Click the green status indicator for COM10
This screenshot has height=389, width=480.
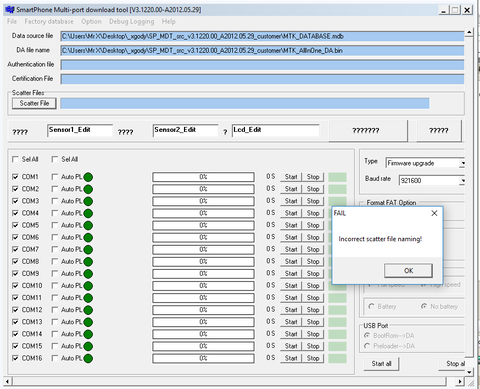click(x=88, y=286)
